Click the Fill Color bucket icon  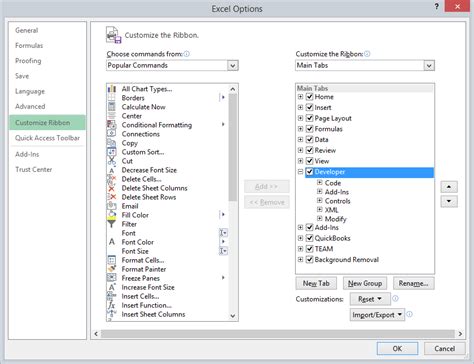click(112, 215)
